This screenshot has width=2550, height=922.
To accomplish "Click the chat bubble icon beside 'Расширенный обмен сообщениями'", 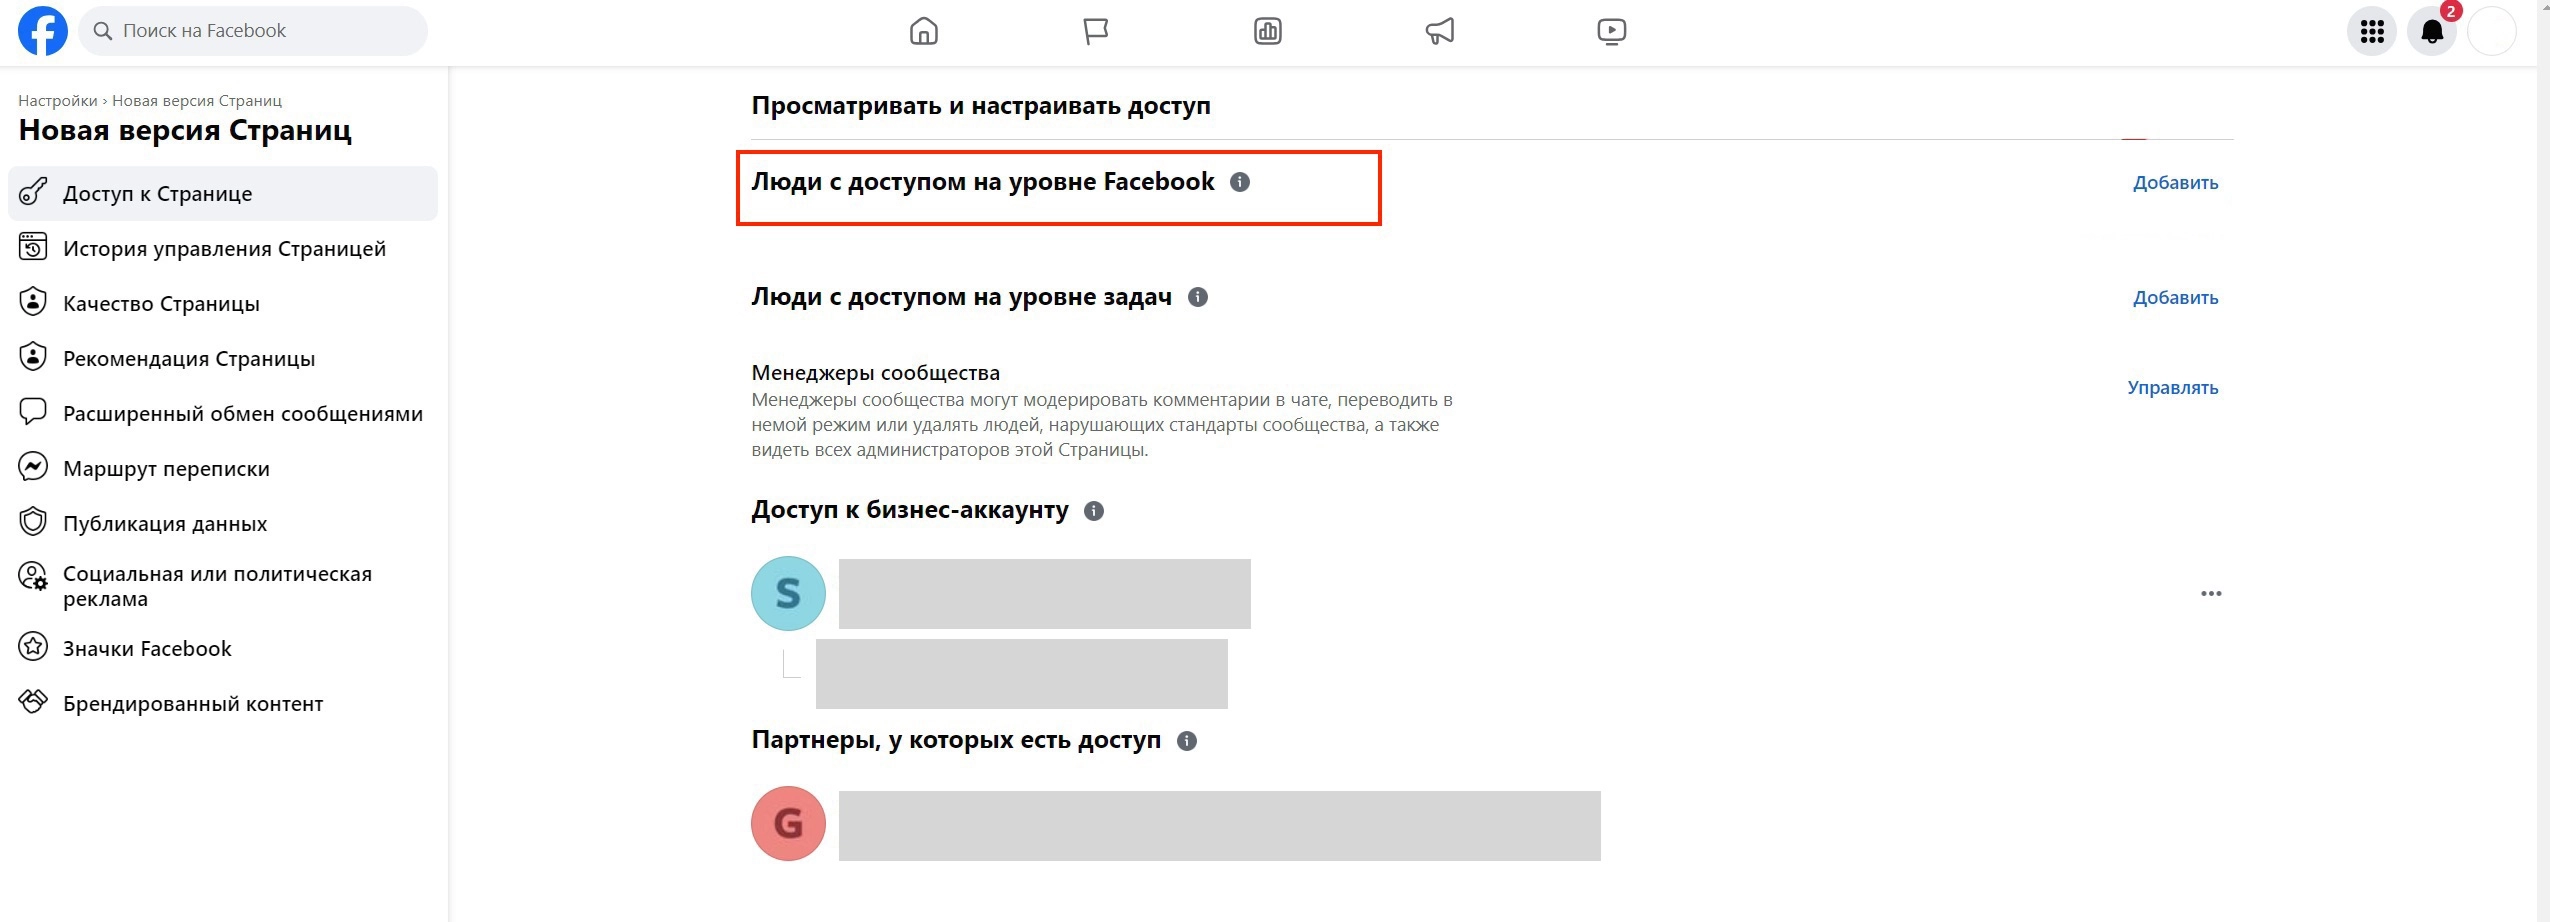I will [x=33, y=411].
